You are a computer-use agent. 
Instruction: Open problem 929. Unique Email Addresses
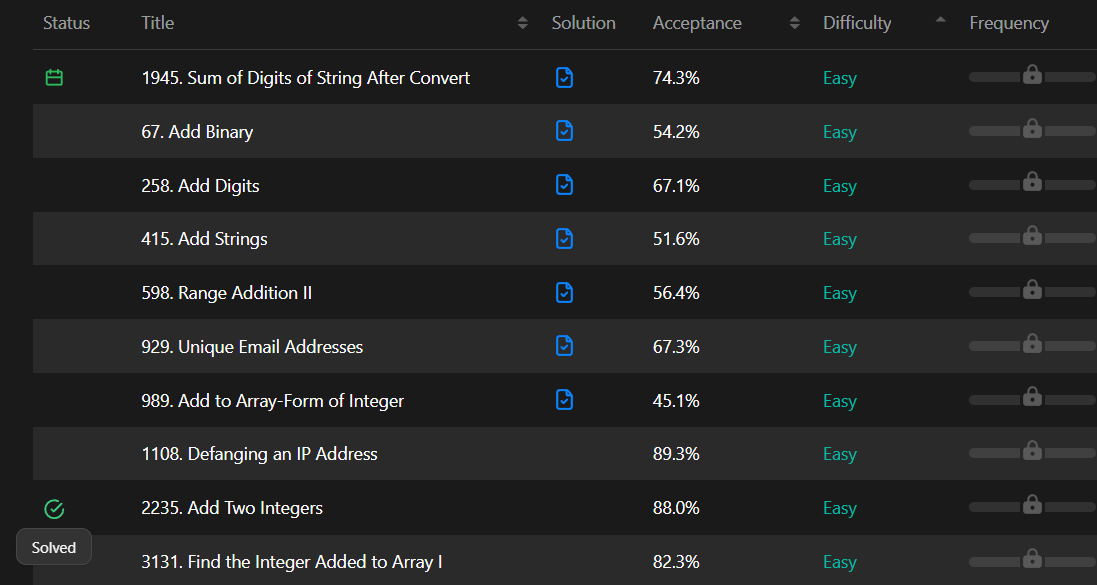252,346
